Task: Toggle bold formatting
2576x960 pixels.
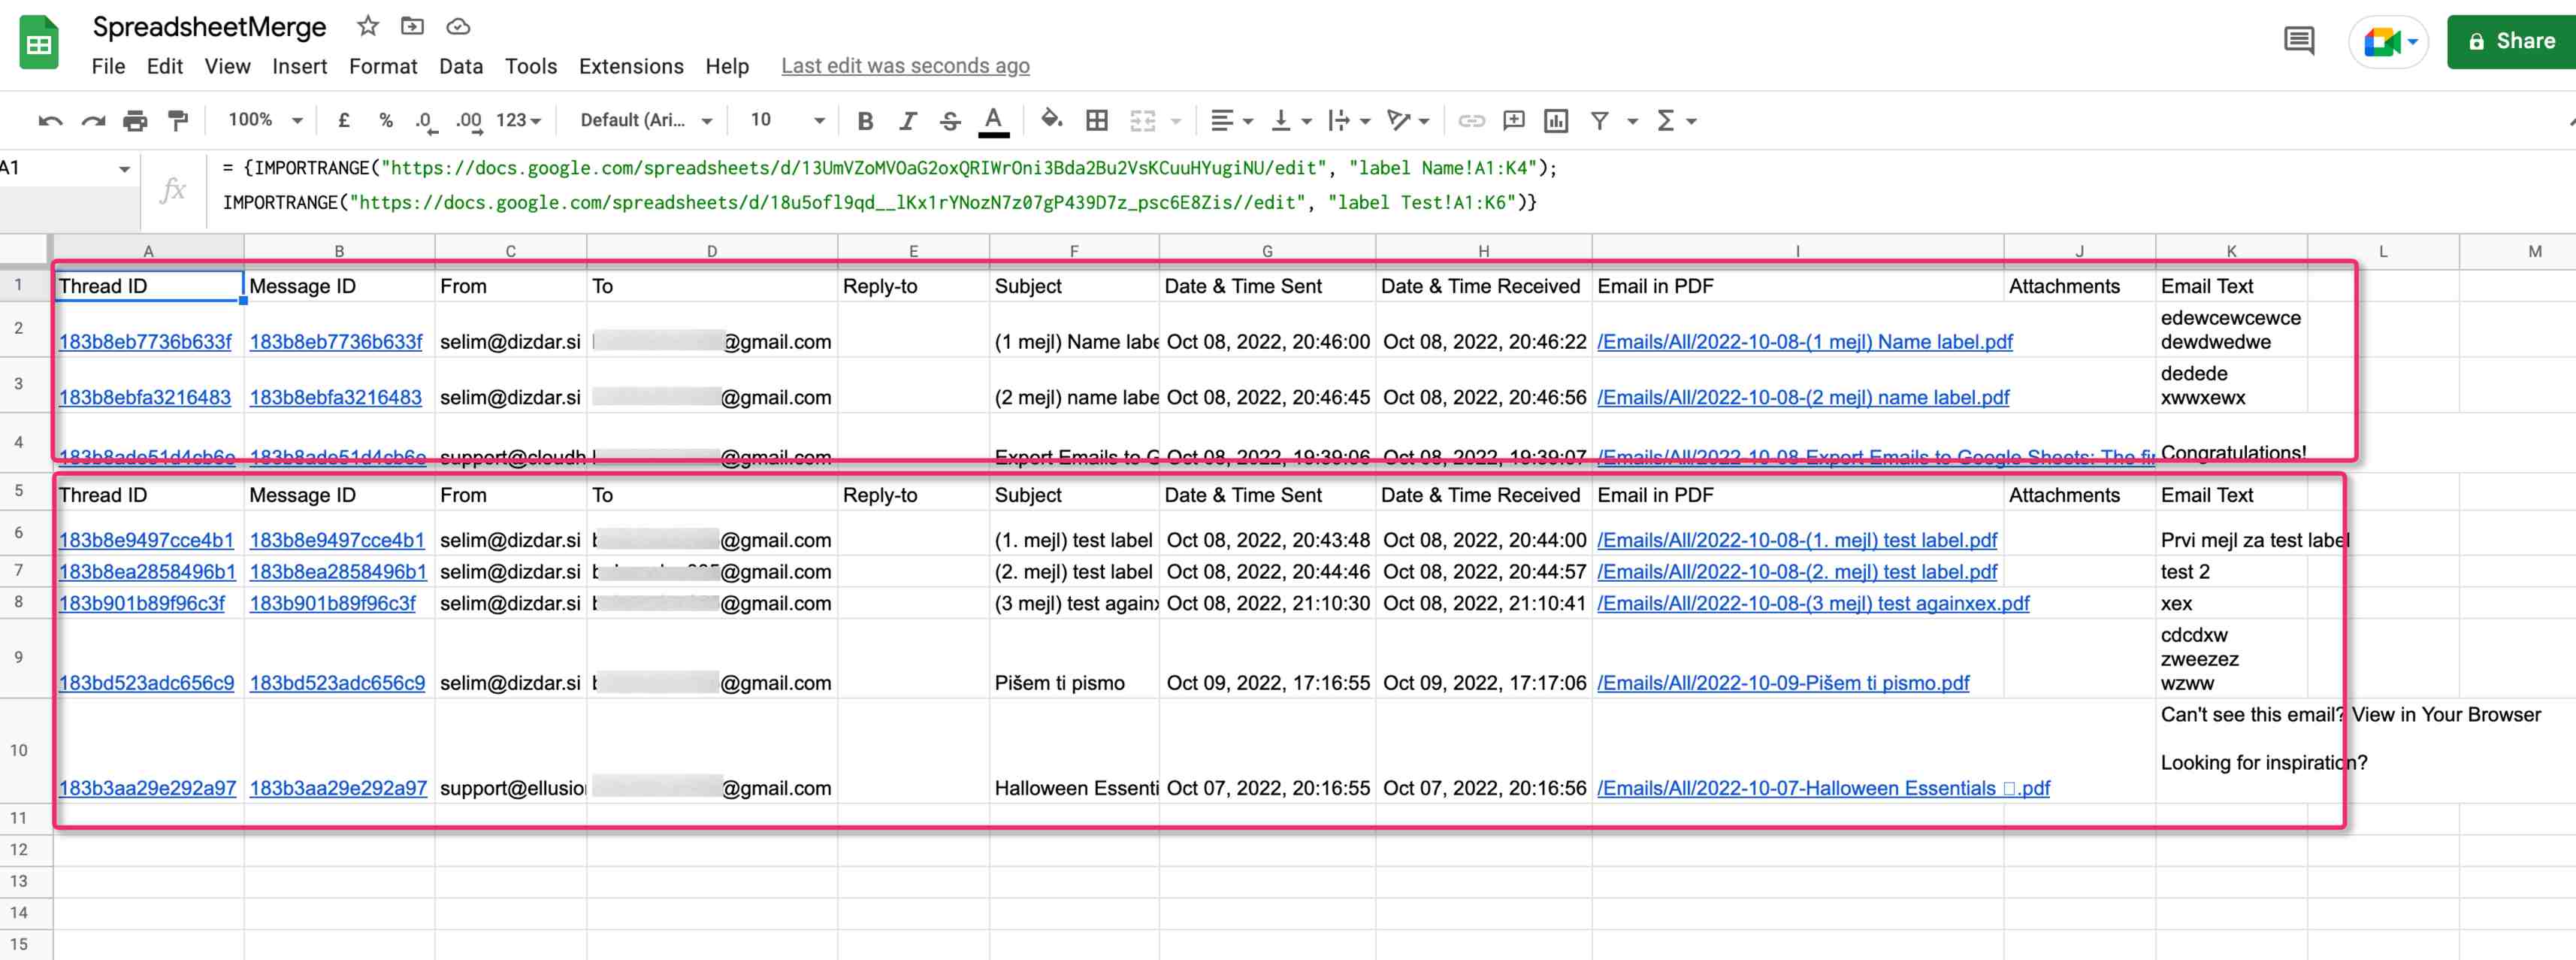Action: point(865,121)
